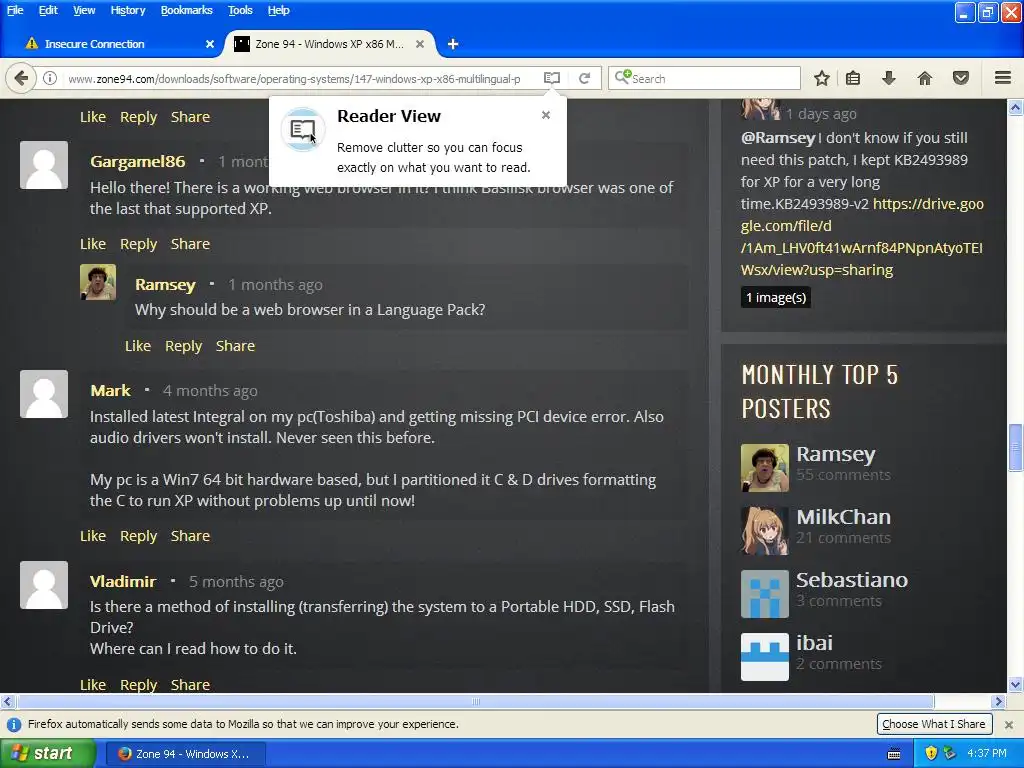1024x768 pixels.
Task: Close the Mozilla data notification bar
Action: tap(1009, 724)
